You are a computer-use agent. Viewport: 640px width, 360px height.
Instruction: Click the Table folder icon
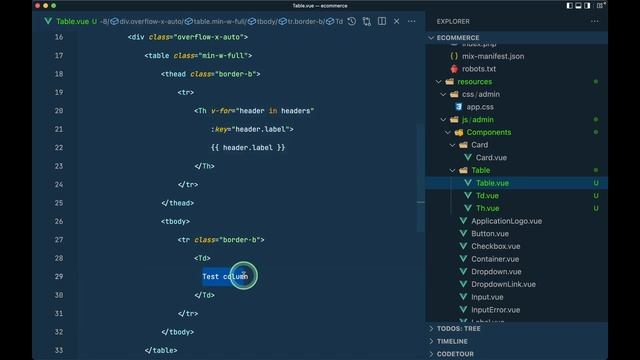463,170
